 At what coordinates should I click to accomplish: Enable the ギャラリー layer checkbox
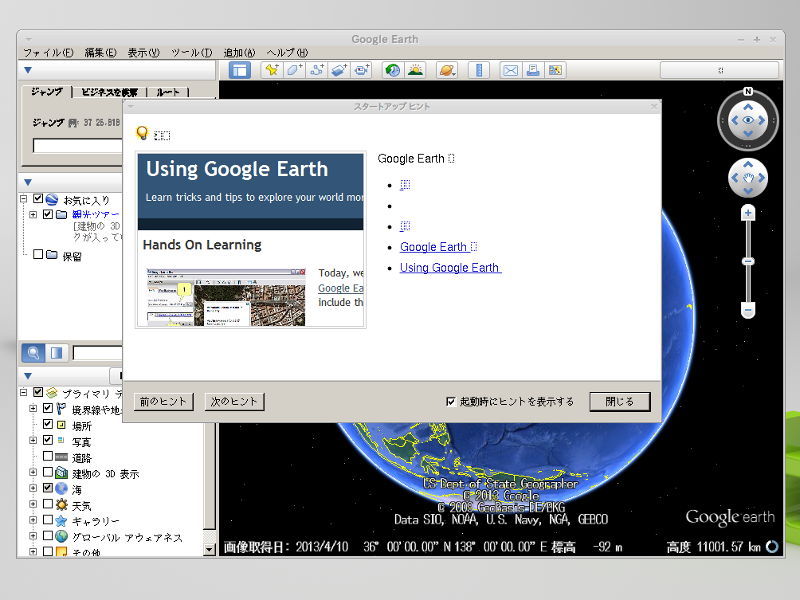pyautogui.click(x=48, y=520)
